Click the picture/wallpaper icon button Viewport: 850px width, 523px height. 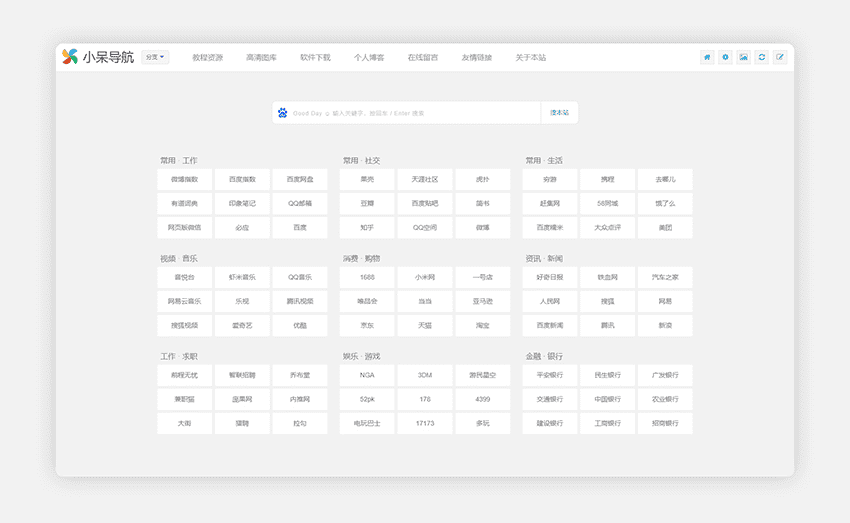click(x=744, y=57)
